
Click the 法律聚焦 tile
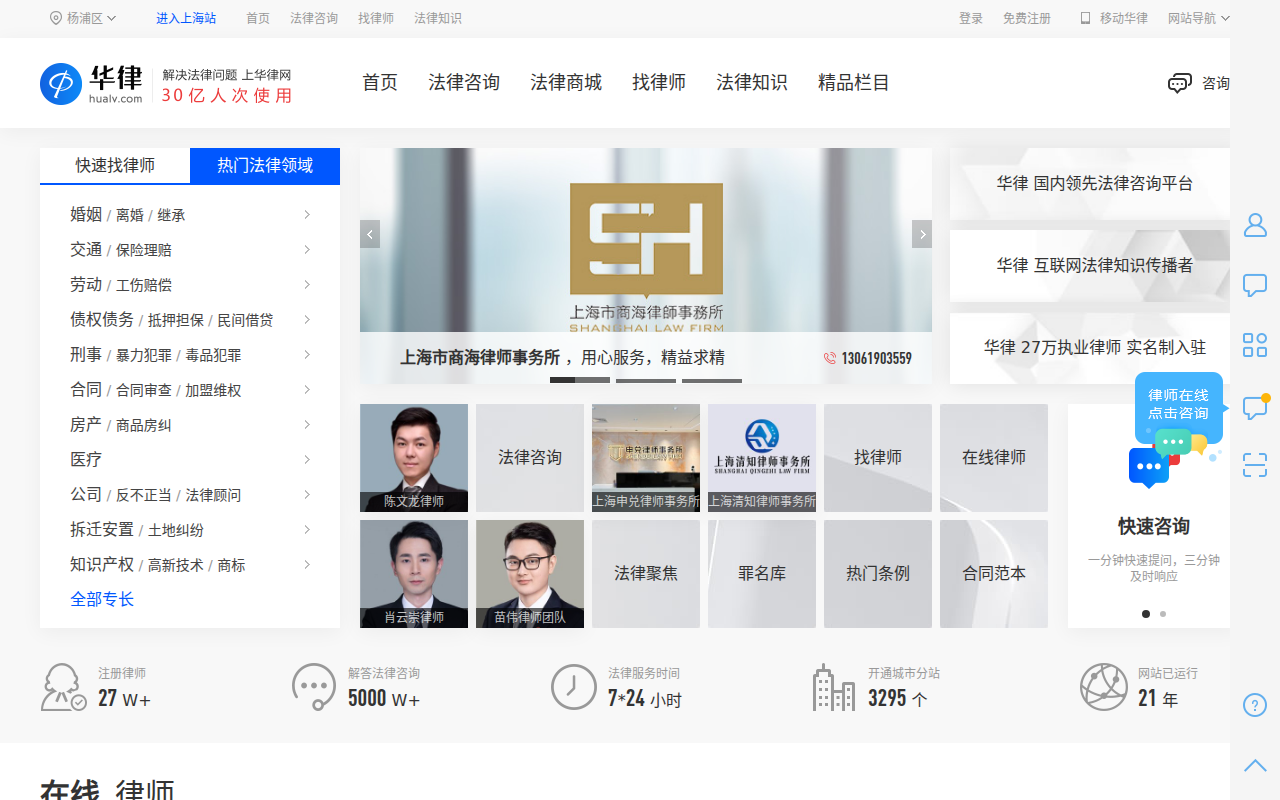pyautogui.click(x=646, y=574)
